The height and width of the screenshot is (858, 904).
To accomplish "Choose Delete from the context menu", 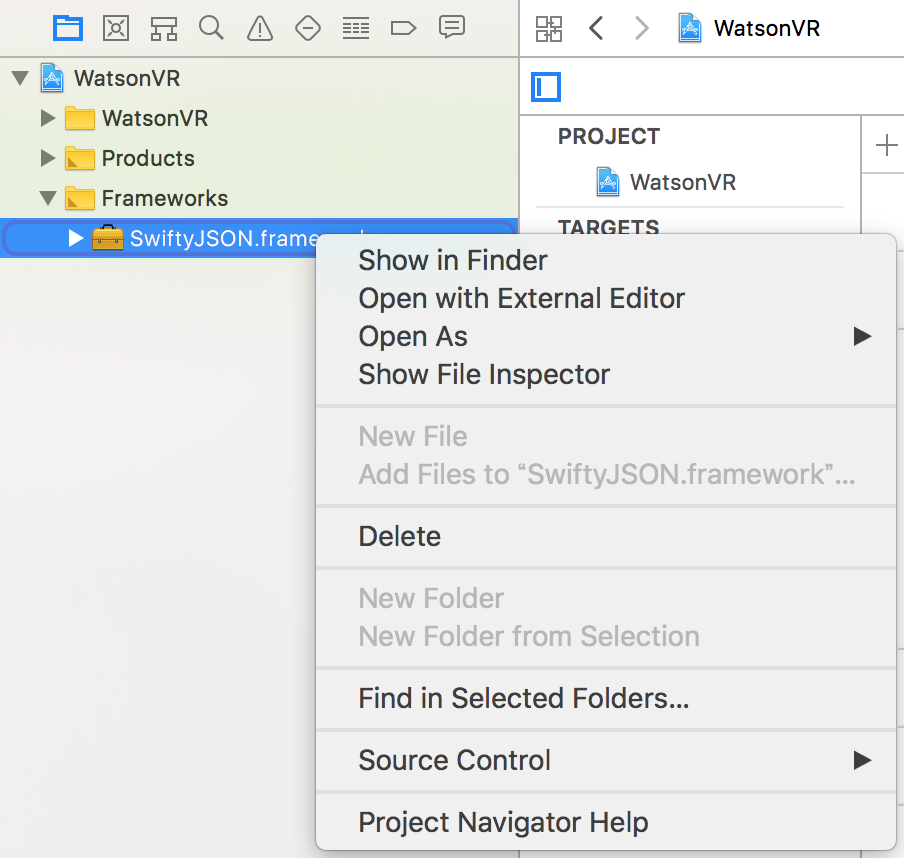I will 606,536.
